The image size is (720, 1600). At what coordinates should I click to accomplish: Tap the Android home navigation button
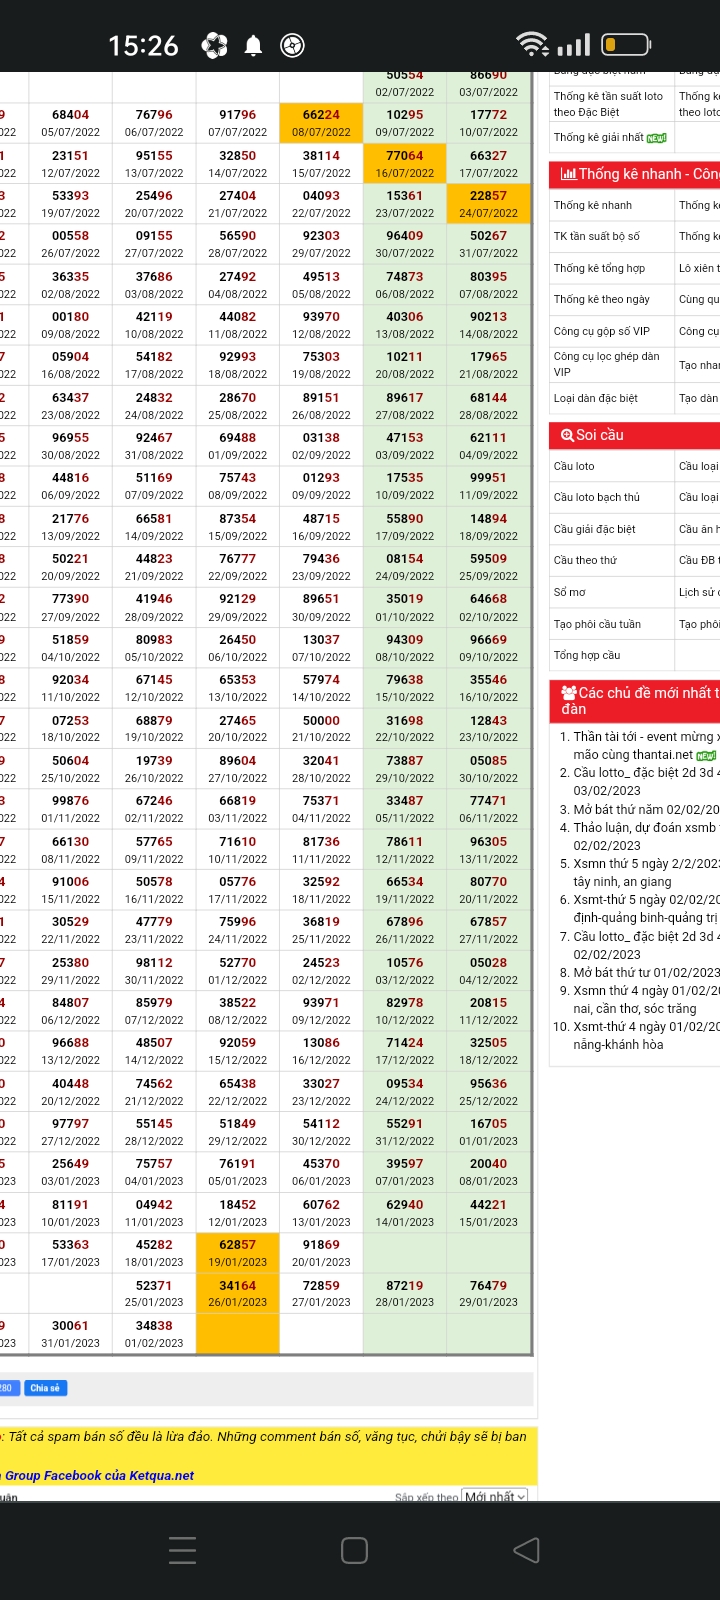pos(354,1550)
